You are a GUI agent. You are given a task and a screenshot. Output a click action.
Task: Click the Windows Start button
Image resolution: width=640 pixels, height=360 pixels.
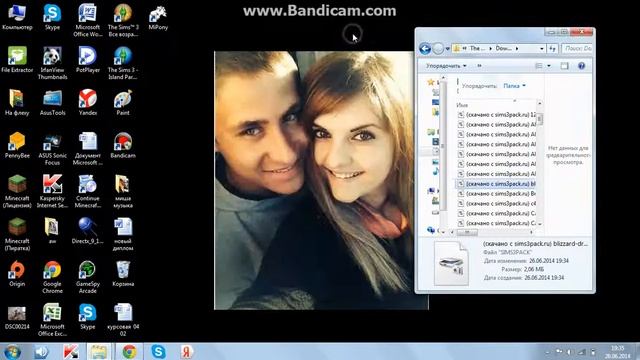pyautogui.click(x=12, y=351)
